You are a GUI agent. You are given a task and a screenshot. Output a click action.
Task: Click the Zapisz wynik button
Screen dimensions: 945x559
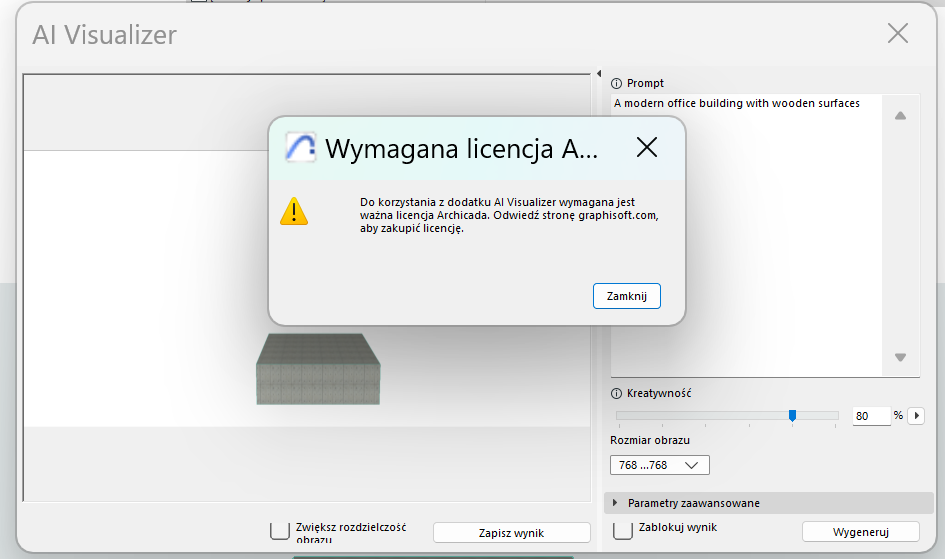pyautogui.click(x=511, y=532)
